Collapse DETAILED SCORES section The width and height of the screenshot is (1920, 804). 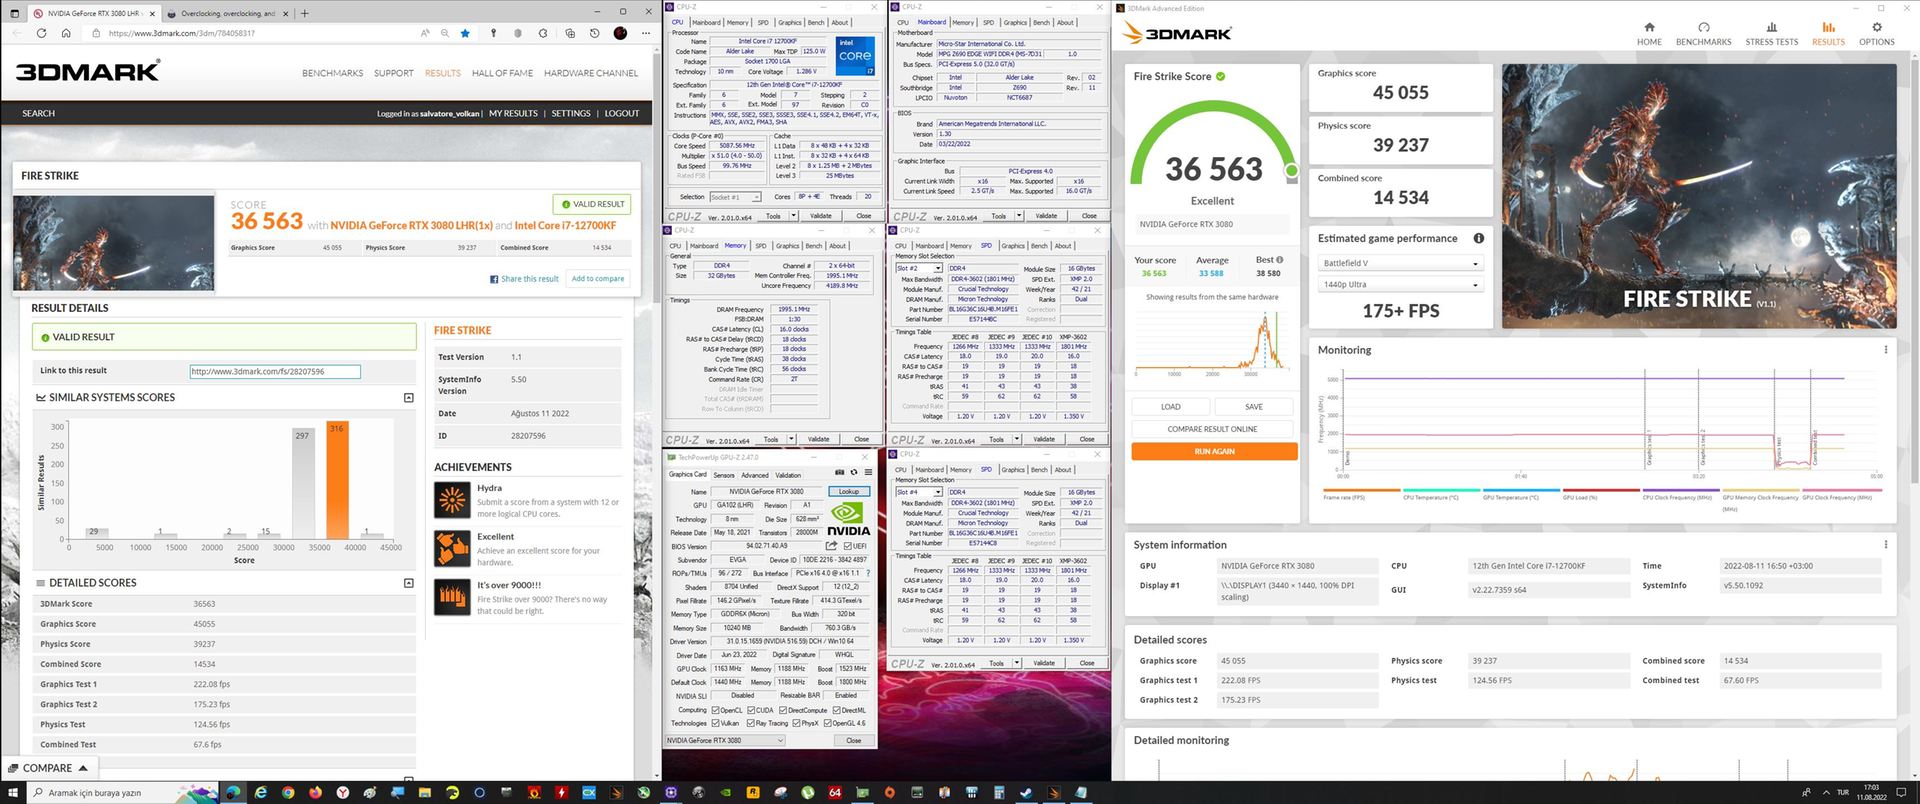click(x=408, y=582)
